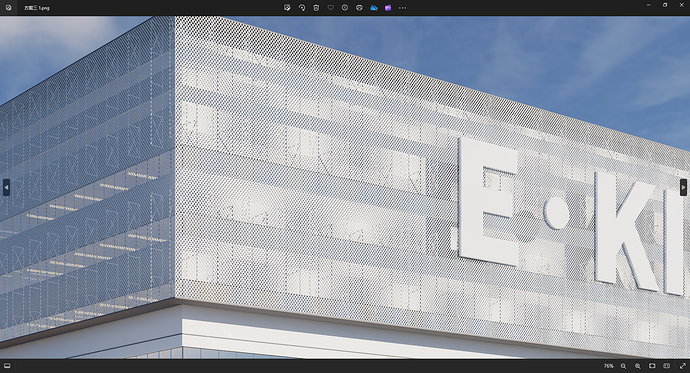Screen dimensions: 690x373
Task: Click the print icon in the toolbar
Action: [359, 7]
